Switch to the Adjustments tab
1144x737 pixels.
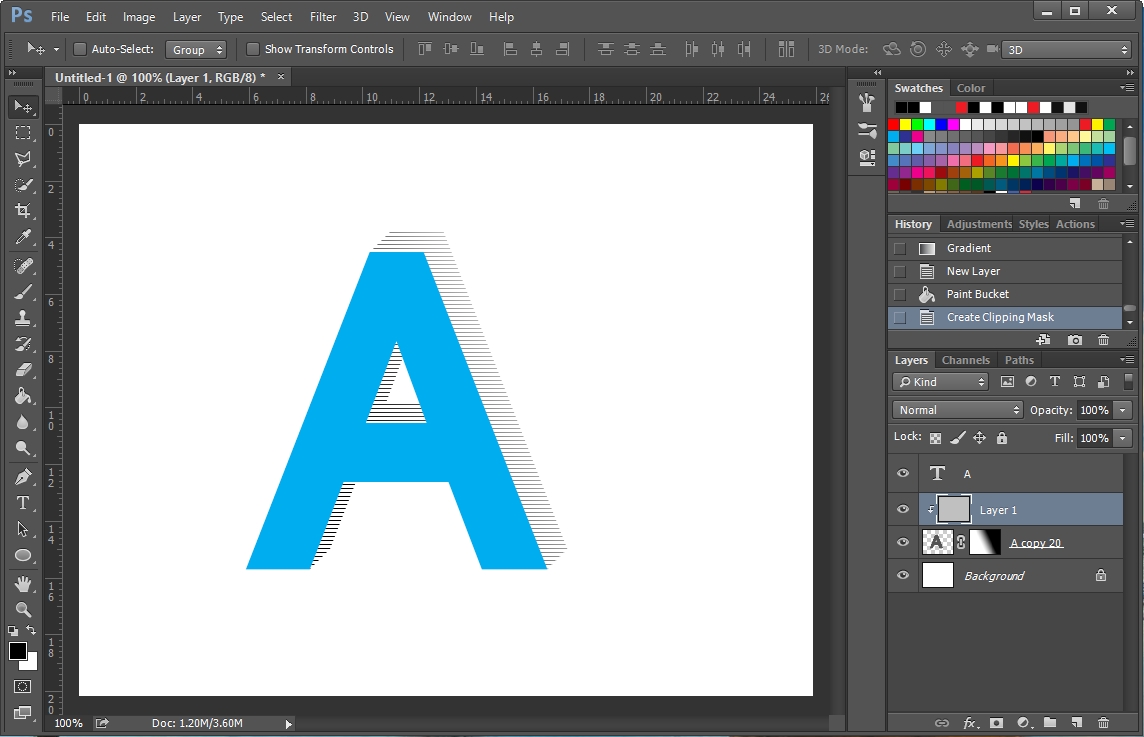(979, 224)
